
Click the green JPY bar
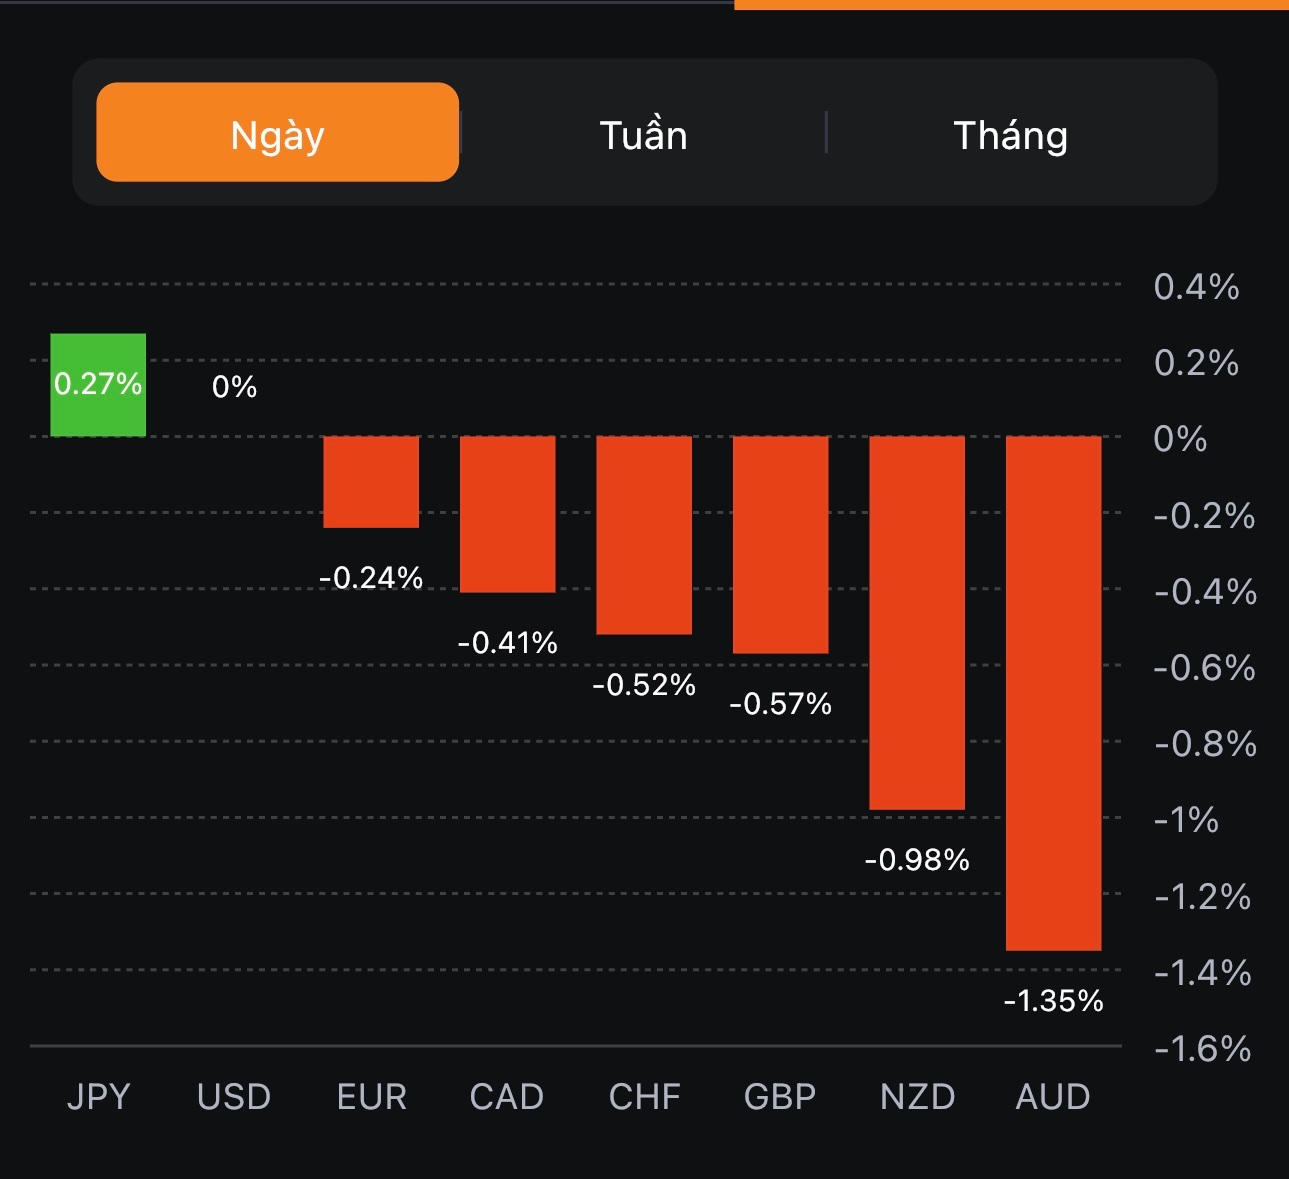[x=98, y=385]
